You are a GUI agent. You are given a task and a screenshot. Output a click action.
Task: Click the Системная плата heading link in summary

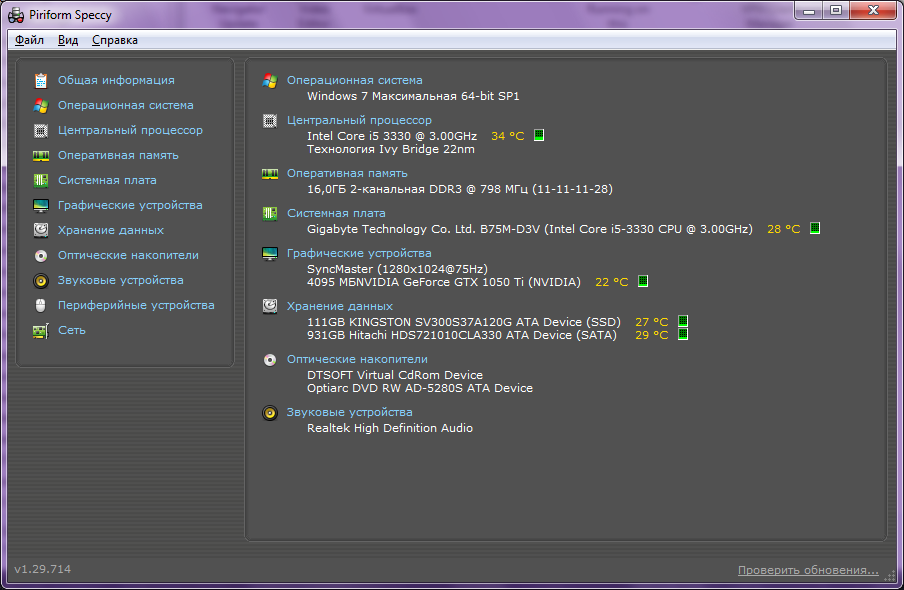click(x=336, y=213)
